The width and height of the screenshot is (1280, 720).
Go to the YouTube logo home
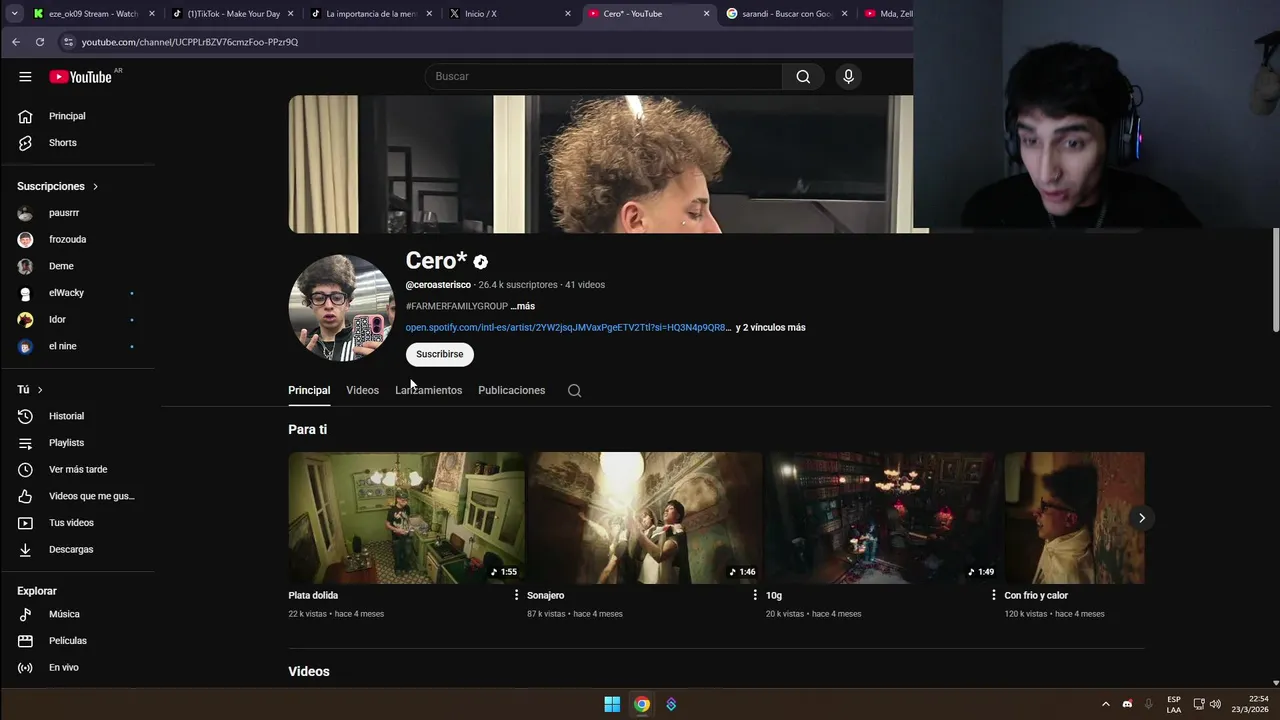click(80, 77)
